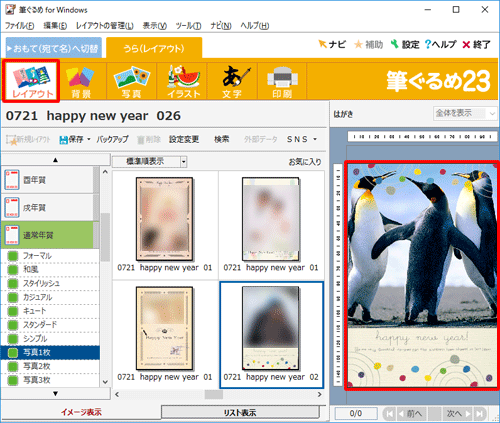Select the 写真3枚 subcategory
Screen dimensions: 500x423
click(50, 380)
